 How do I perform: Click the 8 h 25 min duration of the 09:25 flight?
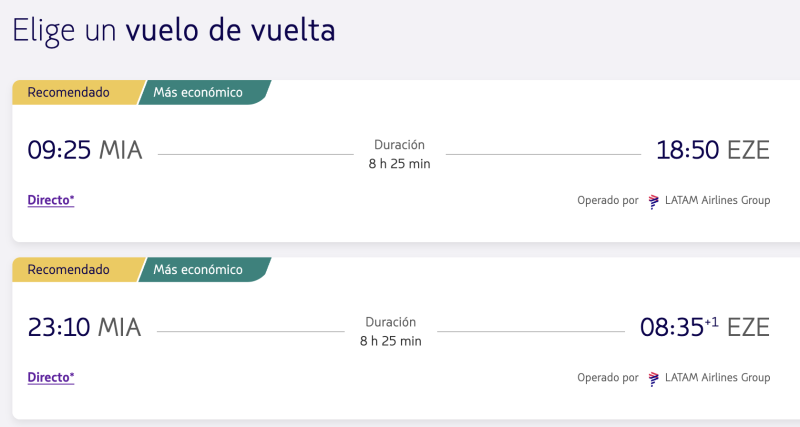(x=399, y=164)
